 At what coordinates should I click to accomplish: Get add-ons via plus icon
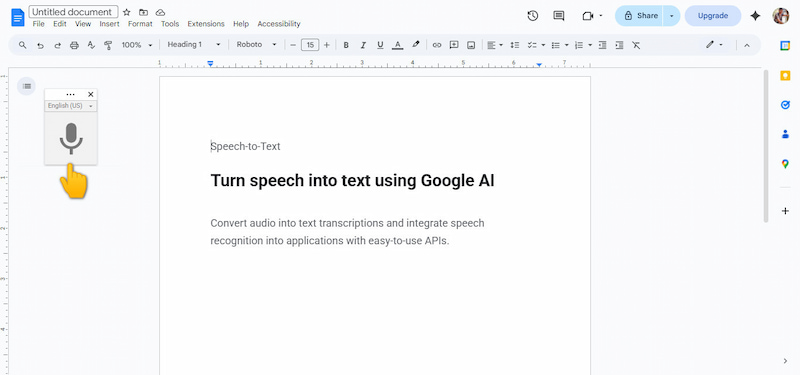point(785,211)
